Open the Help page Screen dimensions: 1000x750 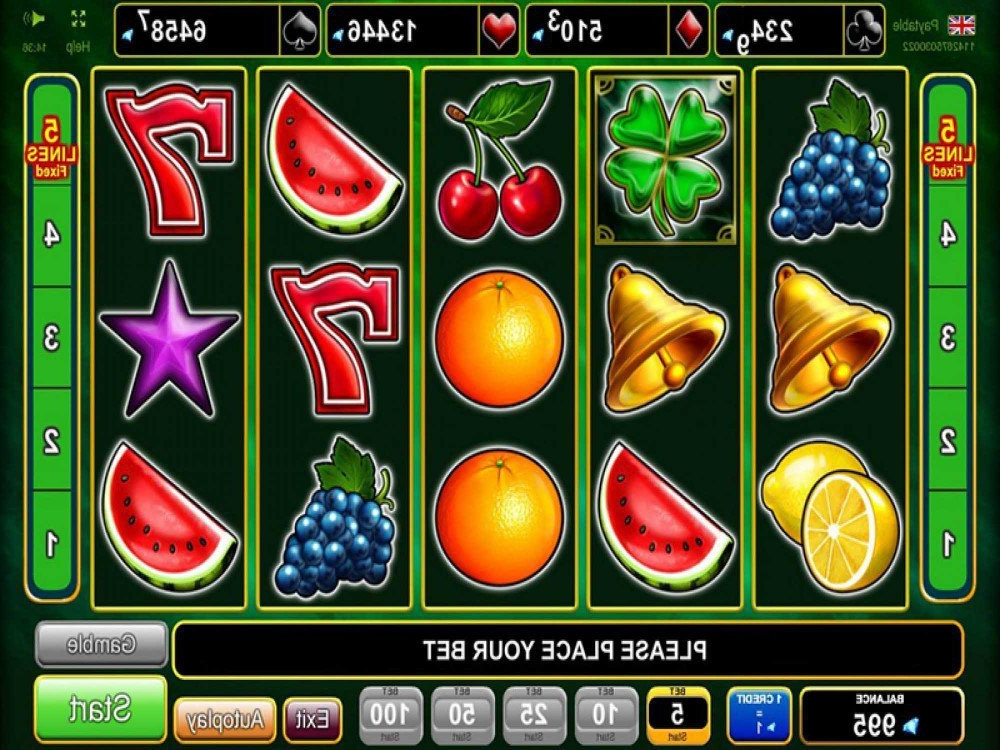pos(78,47)
